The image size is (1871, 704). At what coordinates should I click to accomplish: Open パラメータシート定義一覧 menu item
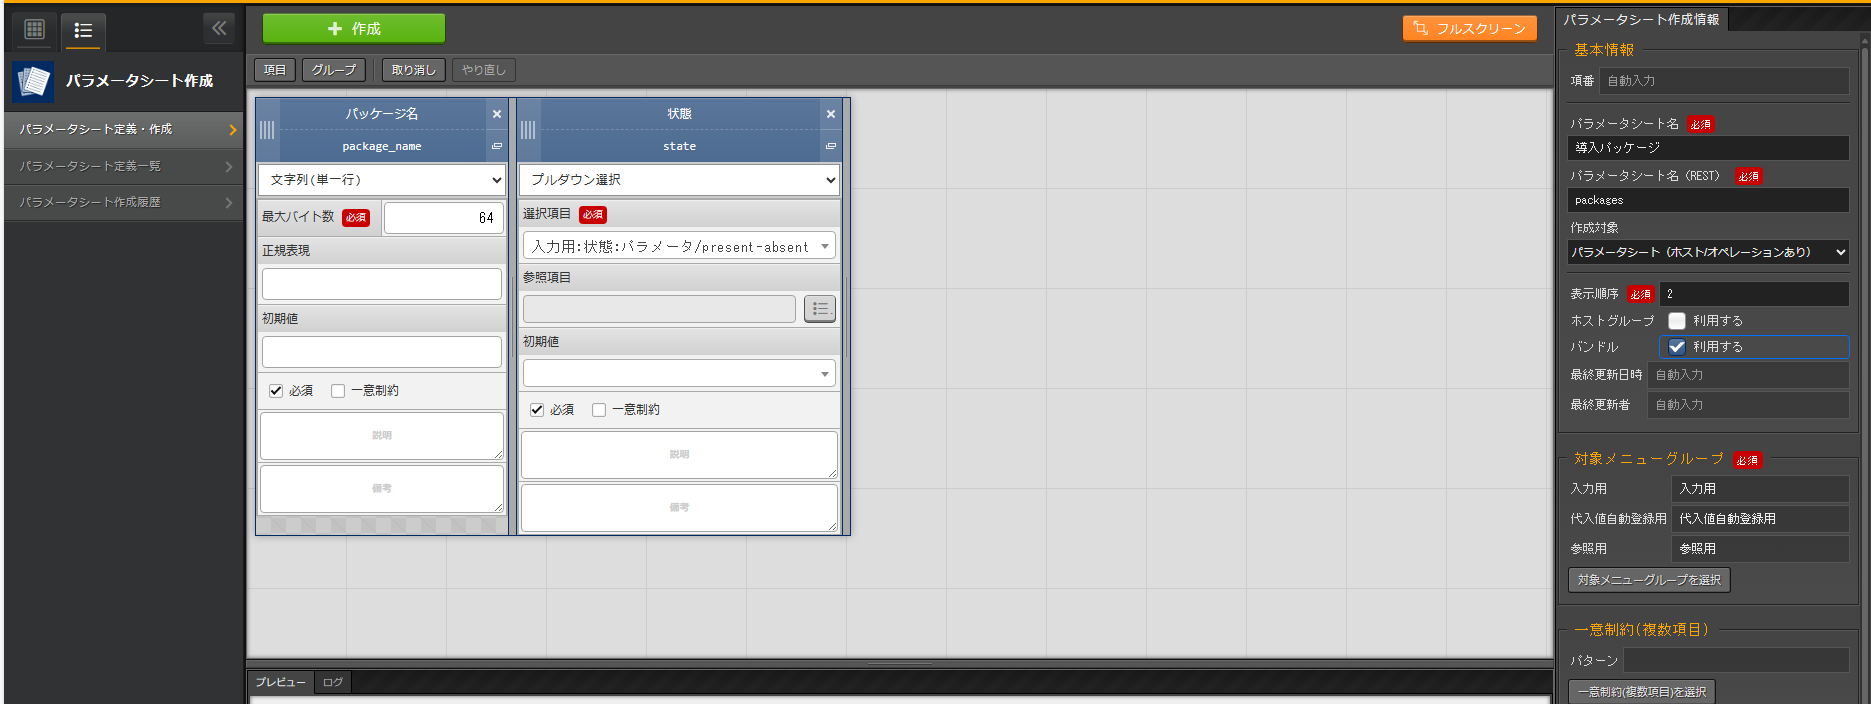point(123,166)
